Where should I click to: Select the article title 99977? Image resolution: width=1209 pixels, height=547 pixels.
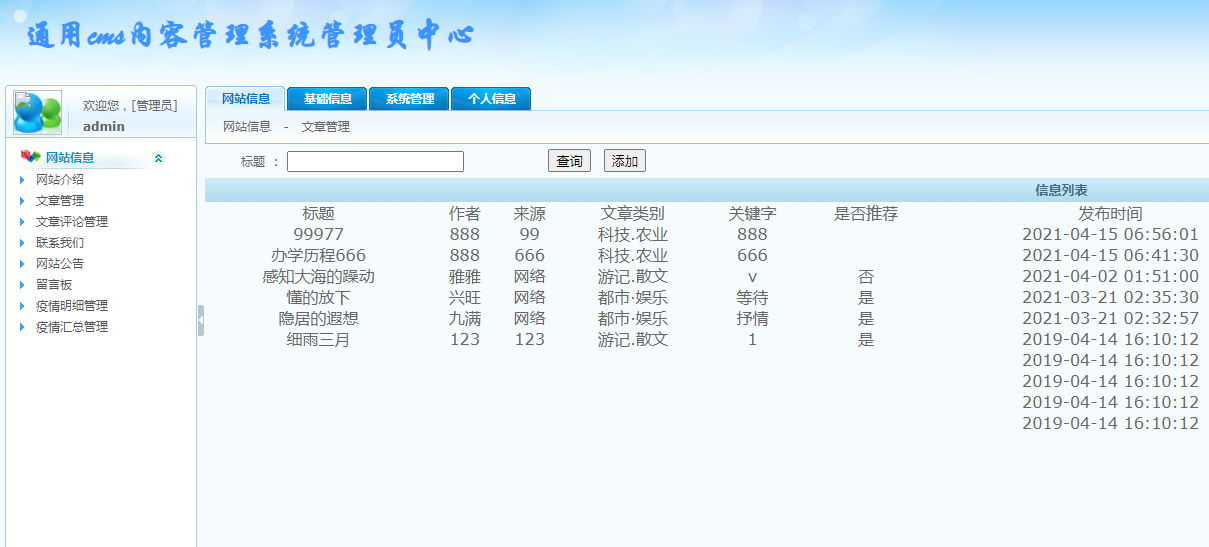(318, 235)
